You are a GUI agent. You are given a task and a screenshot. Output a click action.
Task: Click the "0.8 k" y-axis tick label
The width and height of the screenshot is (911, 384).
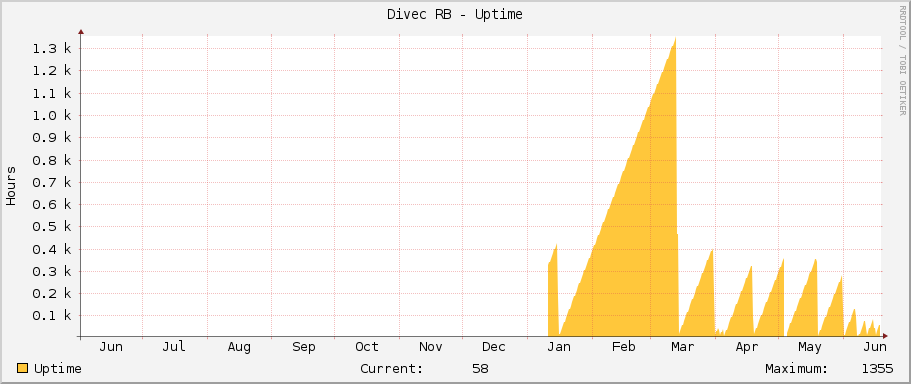pos(52,160)
